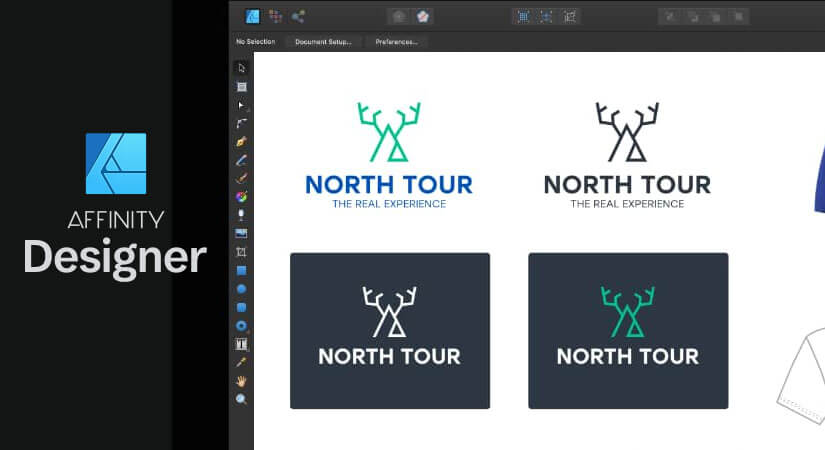Open Document Setup
Viewport: 825px width, 450px height.
(324, 42)
